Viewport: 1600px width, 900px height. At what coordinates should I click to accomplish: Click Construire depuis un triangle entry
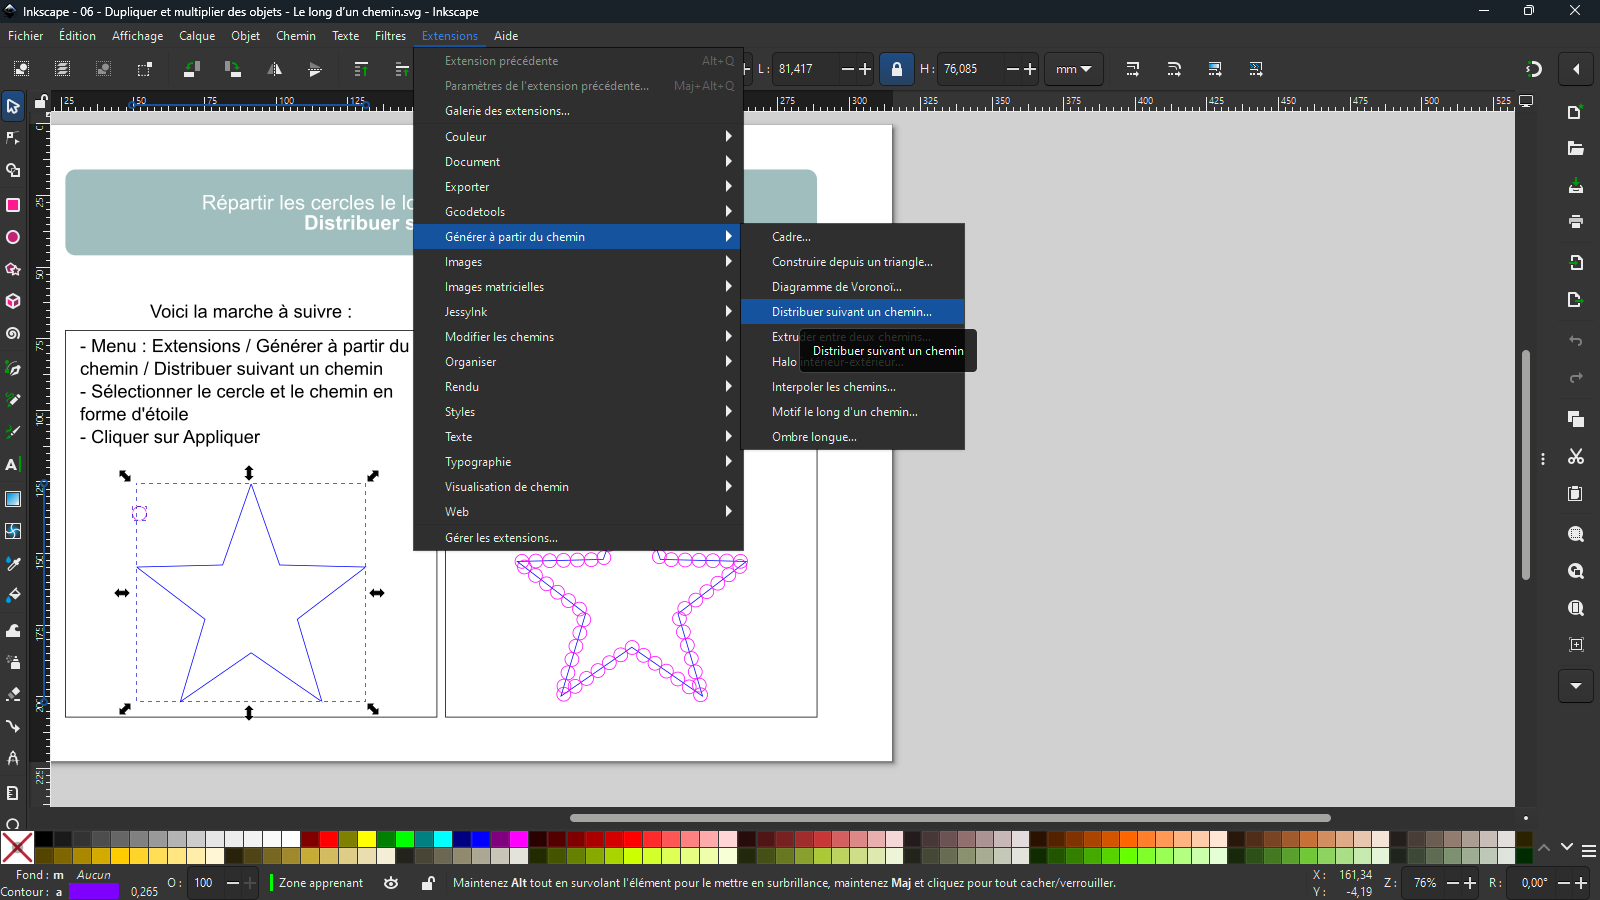point(853,262)
